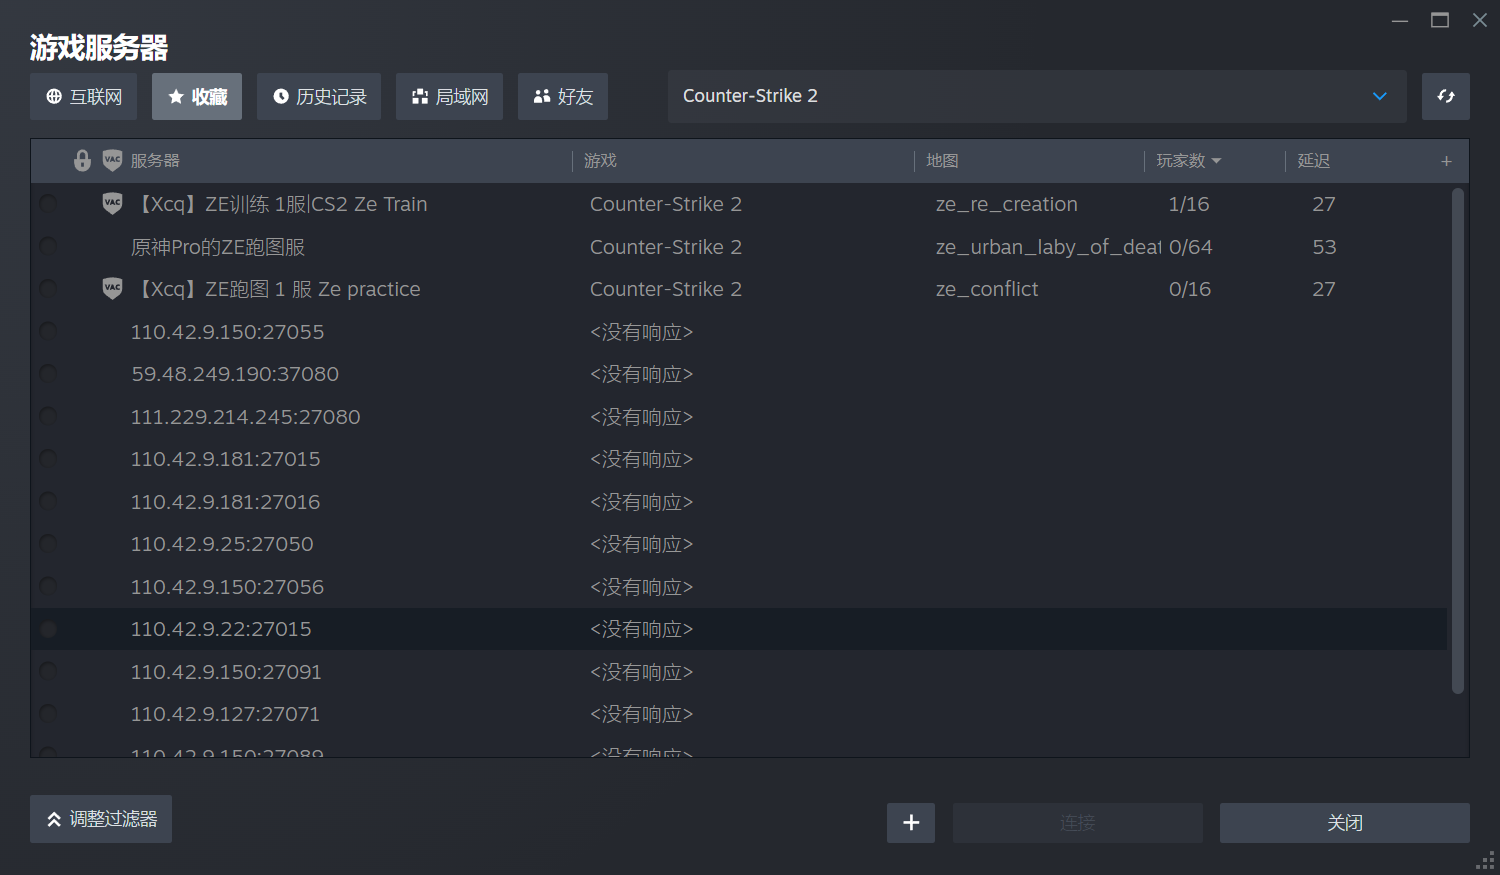Open the Counter-Strike 2 game dropdown
The width and height of the screenshot is (1500, 875).
click(x=1036, y=96)
